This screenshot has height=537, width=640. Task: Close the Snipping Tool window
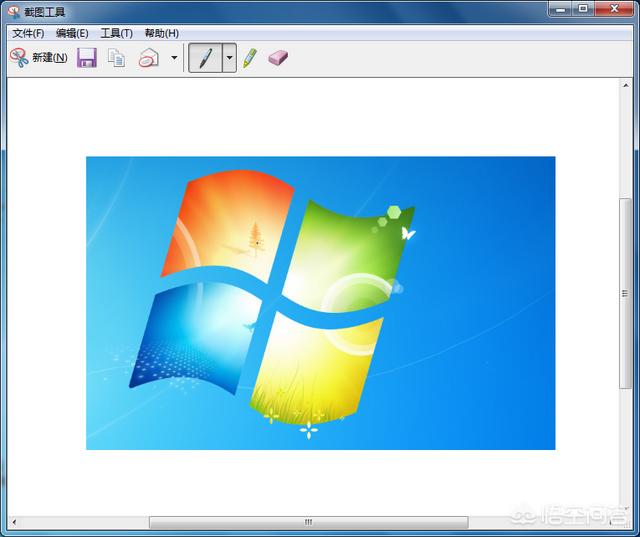(x=614, y=9)
